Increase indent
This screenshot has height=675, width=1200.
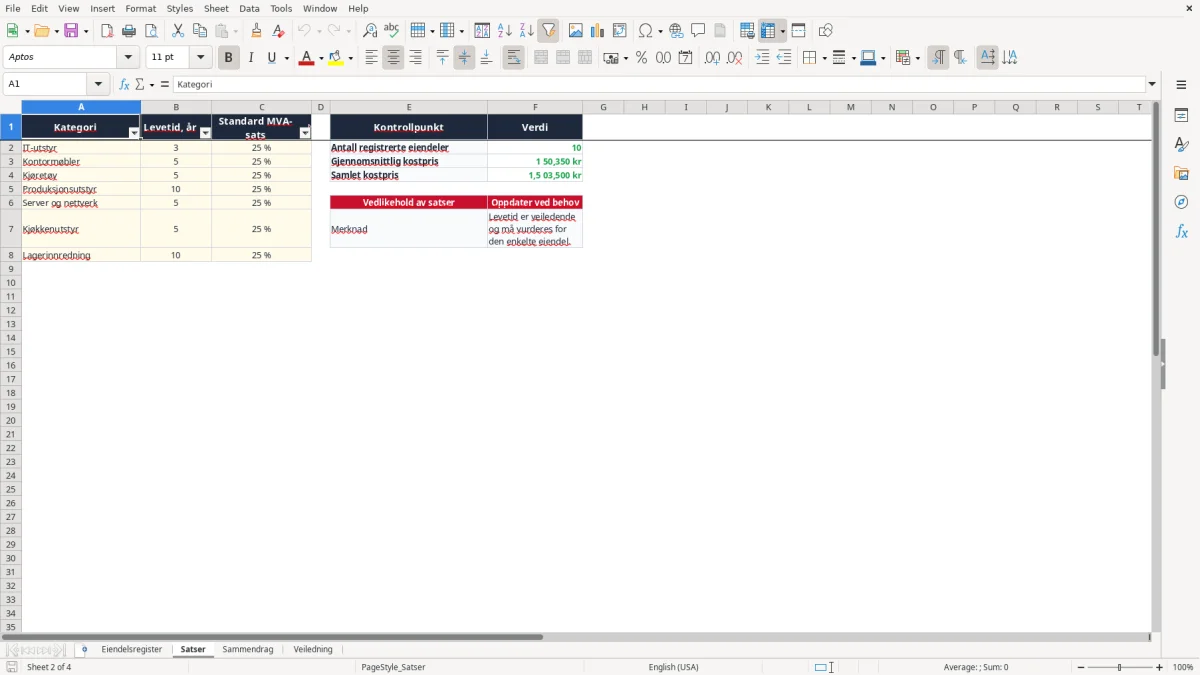coord(762,58)
